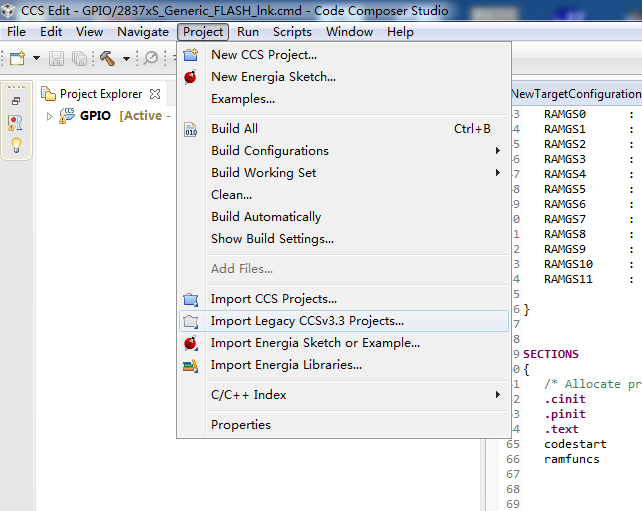Expand Build Working Set submenu
This screenshot has height=511, width=642.
point(344,173)
